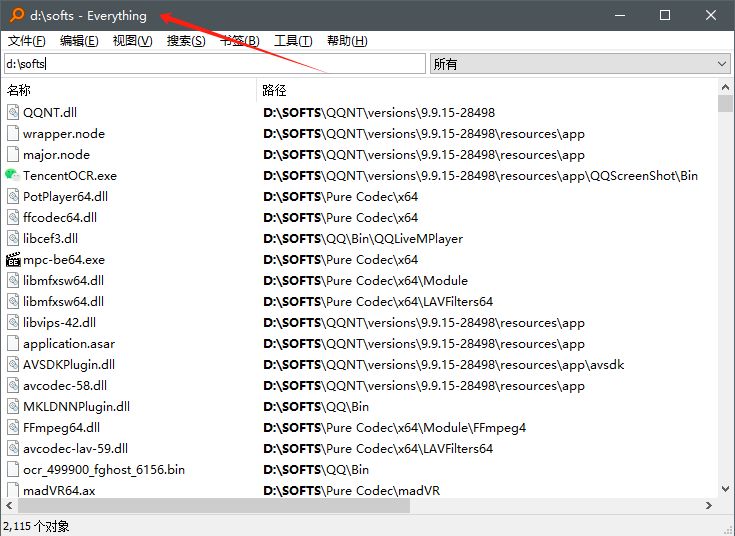Open the 帮助(H) menu
Screen dimensions: 735x536
click(x=347, y=41)
